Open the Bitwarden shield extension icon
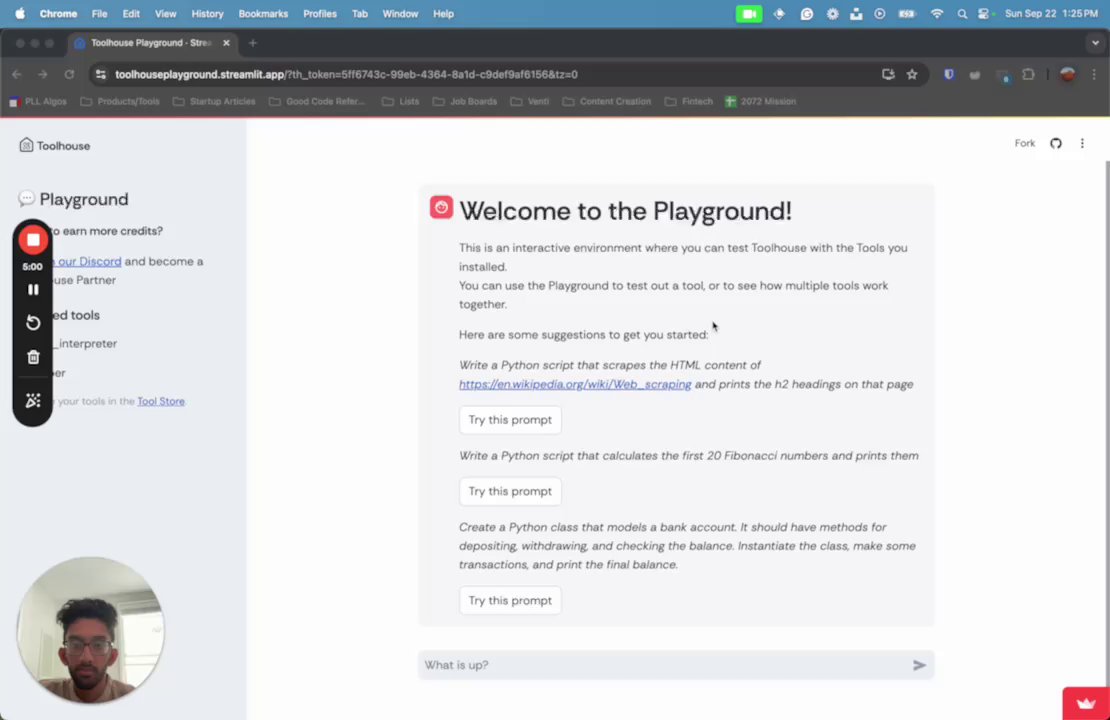The image size is (1110, 720). click(x=949, y=74)
